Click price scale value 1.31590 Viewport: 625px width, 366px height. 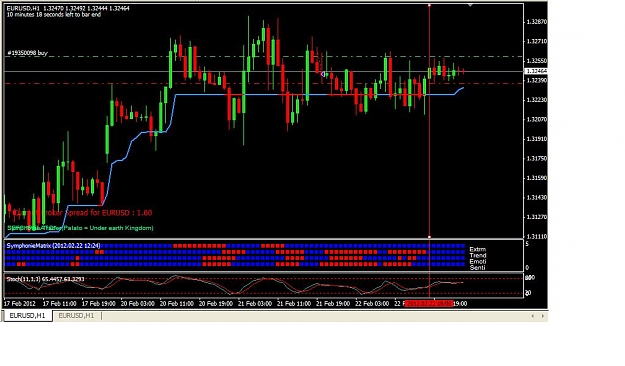pyautogui.click(x=537, y=178)
